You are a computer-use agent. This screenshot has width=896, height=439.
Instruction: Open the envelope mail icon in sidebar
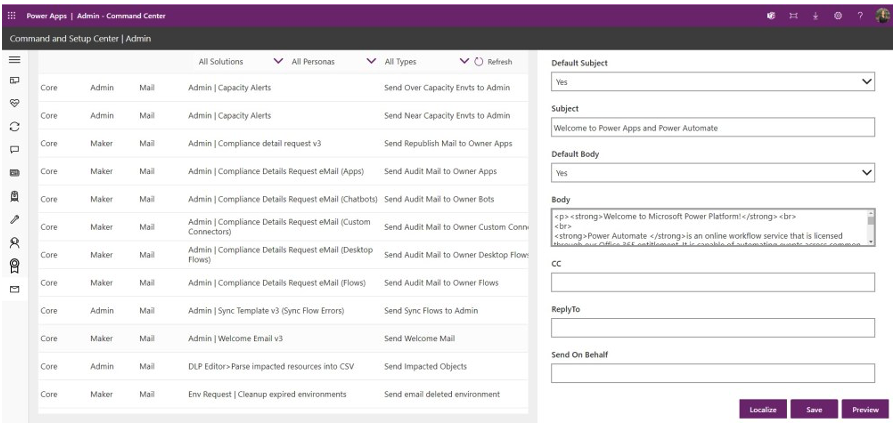point(14,289)
